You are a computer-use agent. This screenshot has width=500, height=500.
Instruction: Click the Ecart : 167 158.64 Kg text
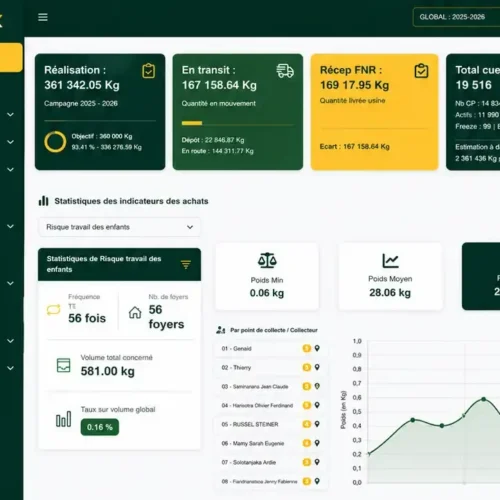[355, 147]
